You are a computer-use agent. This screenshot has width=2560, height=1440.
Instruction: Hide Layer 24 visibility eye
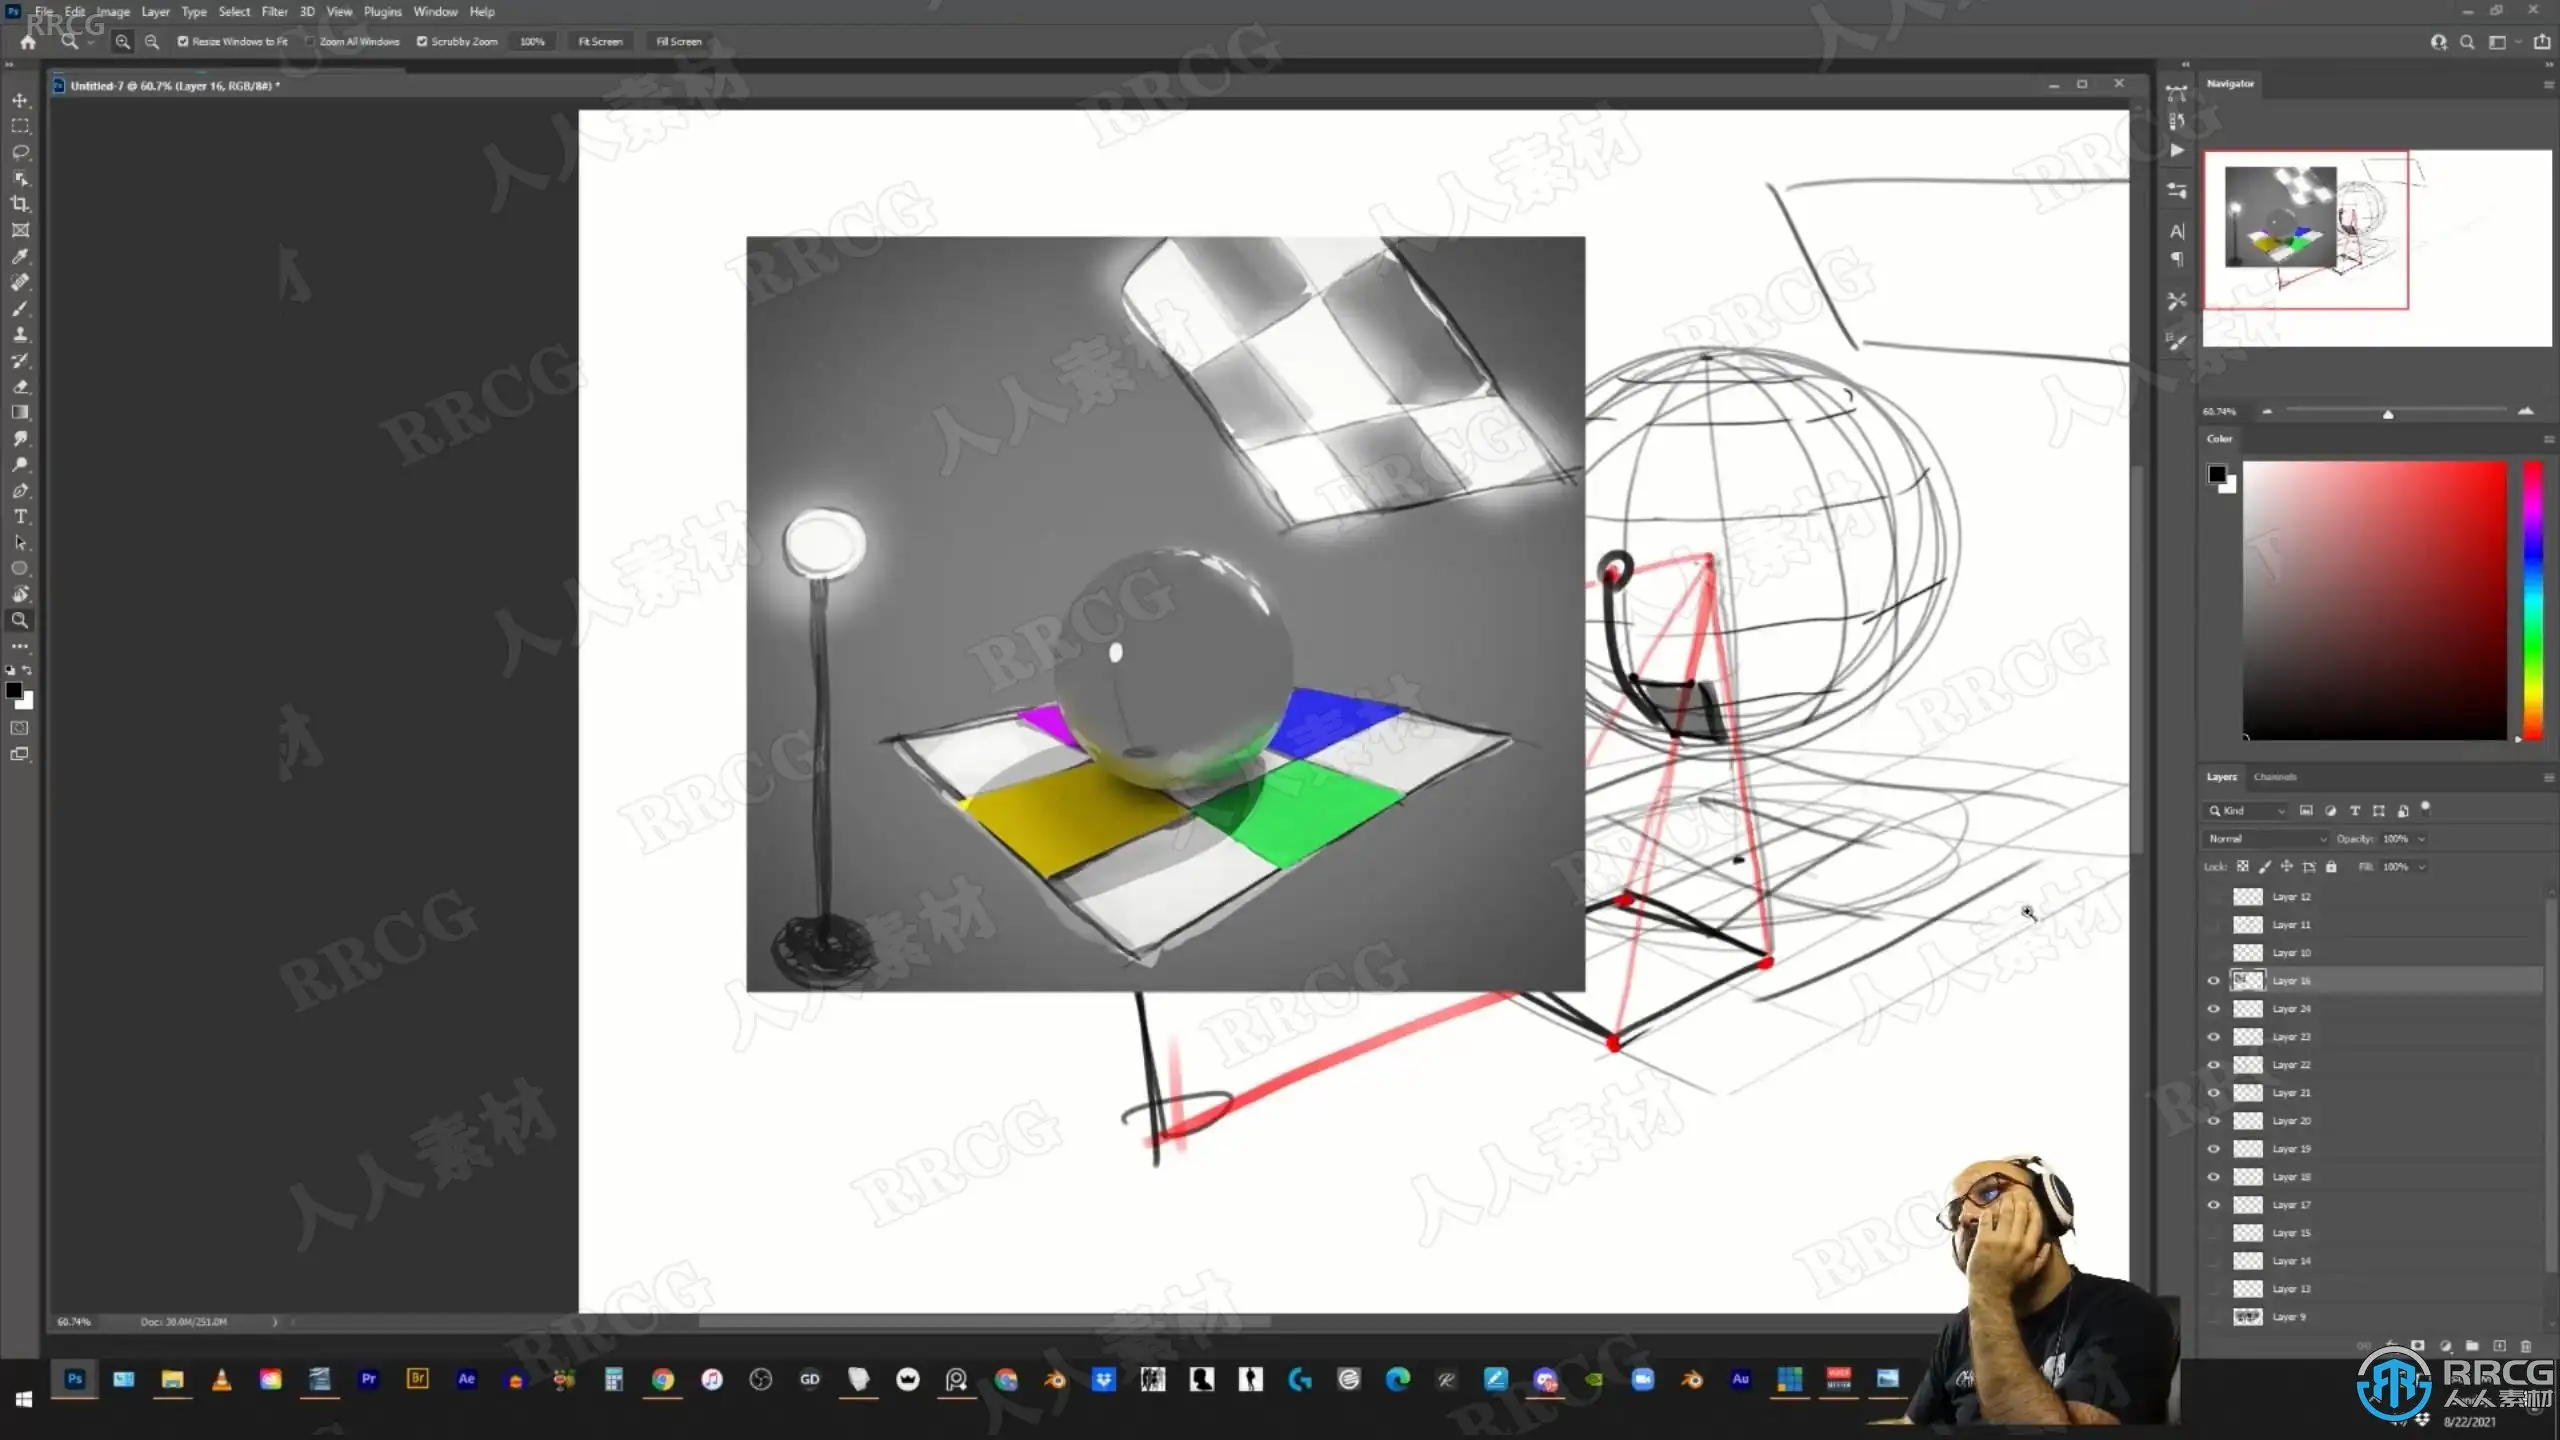pyautogui.click(x=2213, y=1009)
